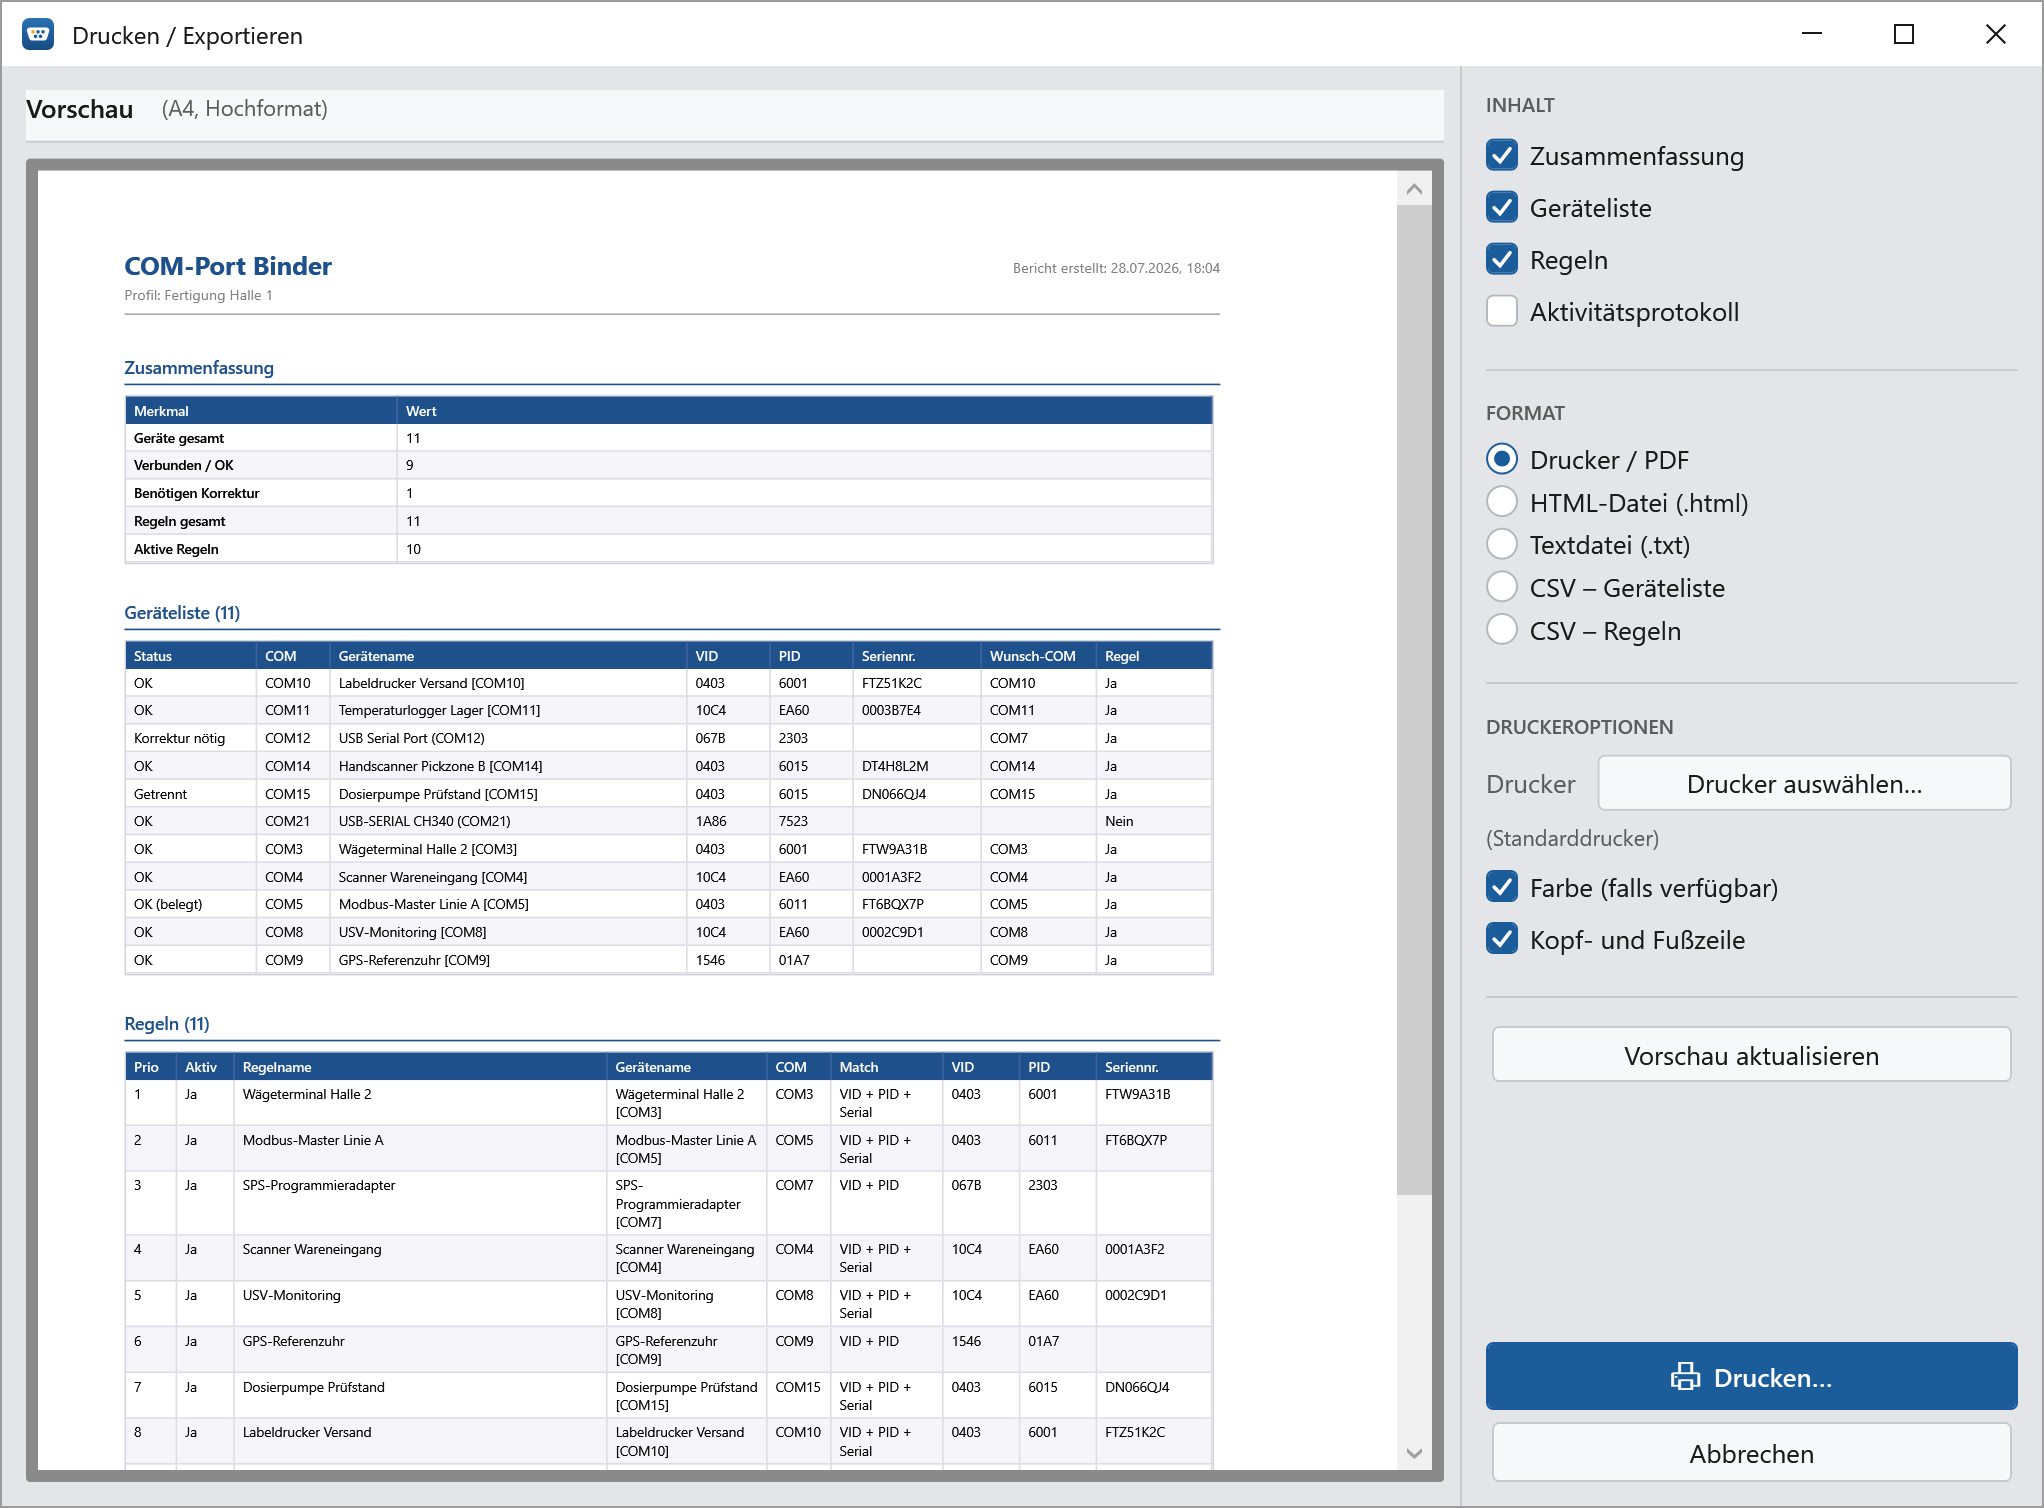Click serial 'FT6BQX7P' in Regeln table
This screenshot has height=1508, width=2044.
coord(1136,1140)
